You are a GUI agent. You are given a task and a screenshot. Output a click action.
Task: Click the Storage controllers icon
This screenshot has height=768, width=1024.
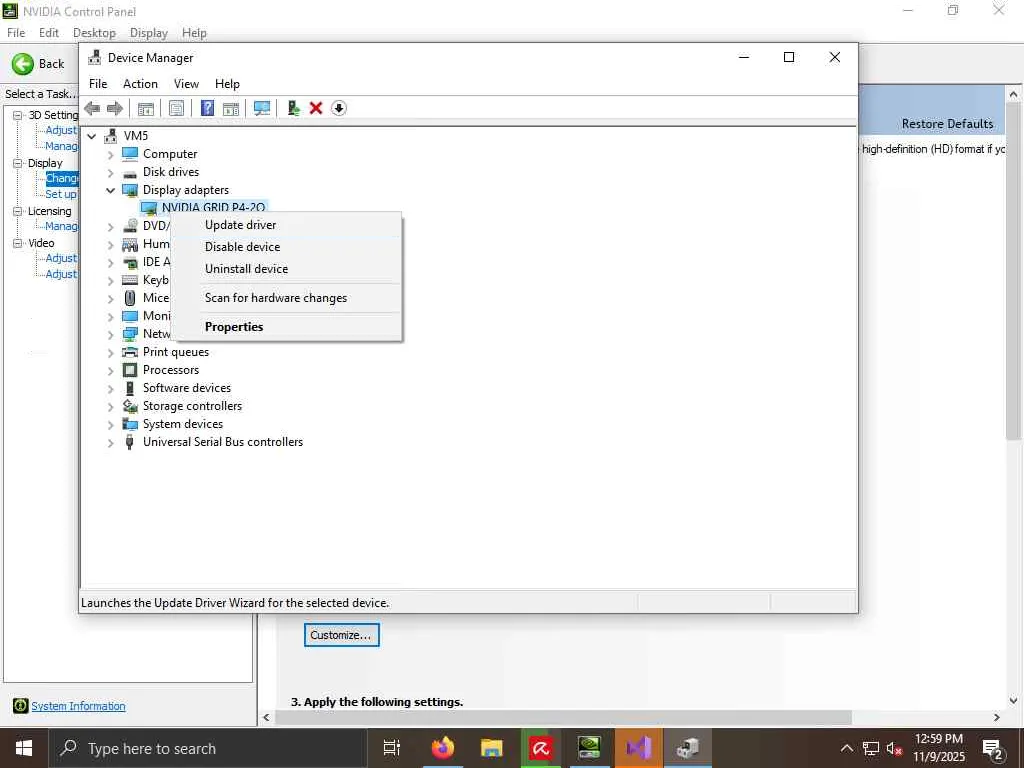click(x=130, y=406)
